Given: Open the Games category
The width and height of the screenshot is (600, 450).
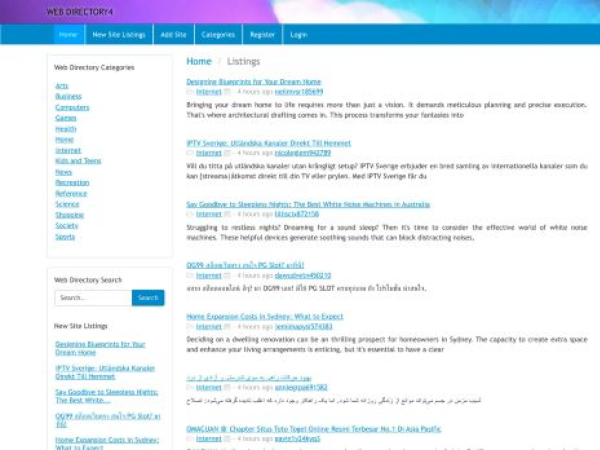Looking at the screenshot, I should pyautogui.click(x=66, y=118).
